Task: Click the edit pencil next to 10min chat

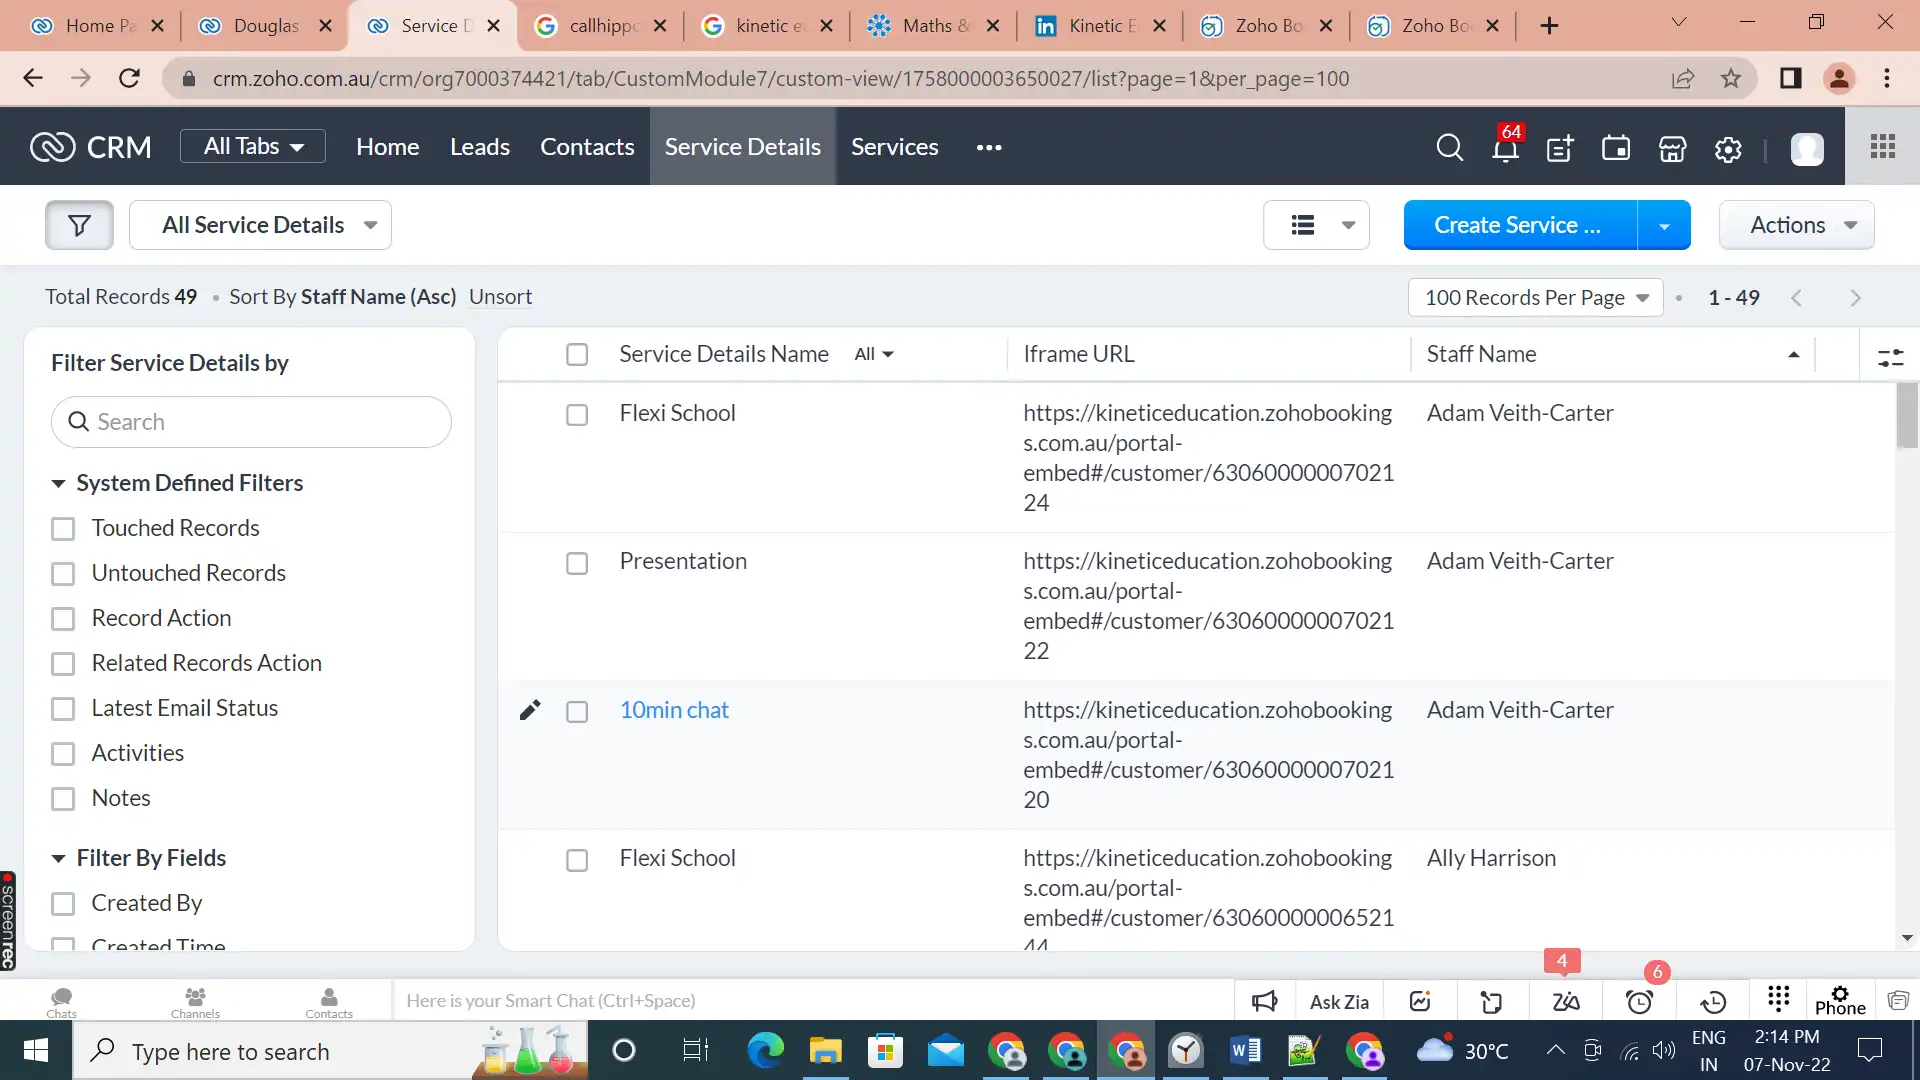Action: 529,710
